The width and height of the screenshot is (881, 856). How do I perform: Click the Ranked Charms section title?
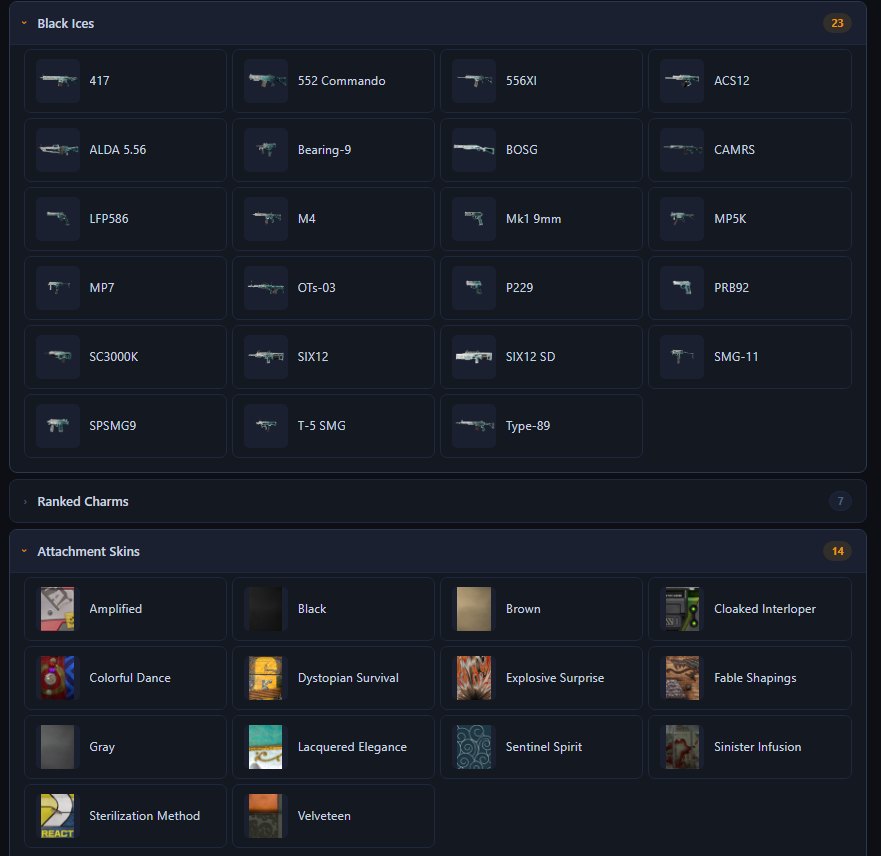coord(83,502)
